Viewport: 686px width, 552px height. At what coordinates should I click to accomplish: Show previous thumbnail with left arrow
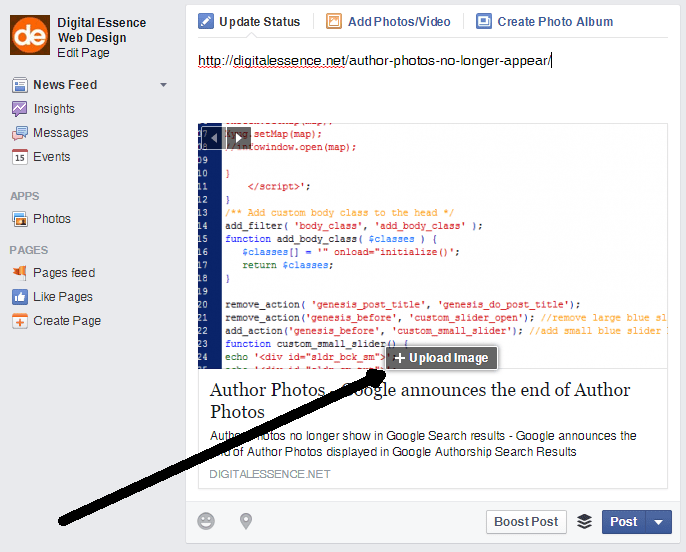click(214, 138)
